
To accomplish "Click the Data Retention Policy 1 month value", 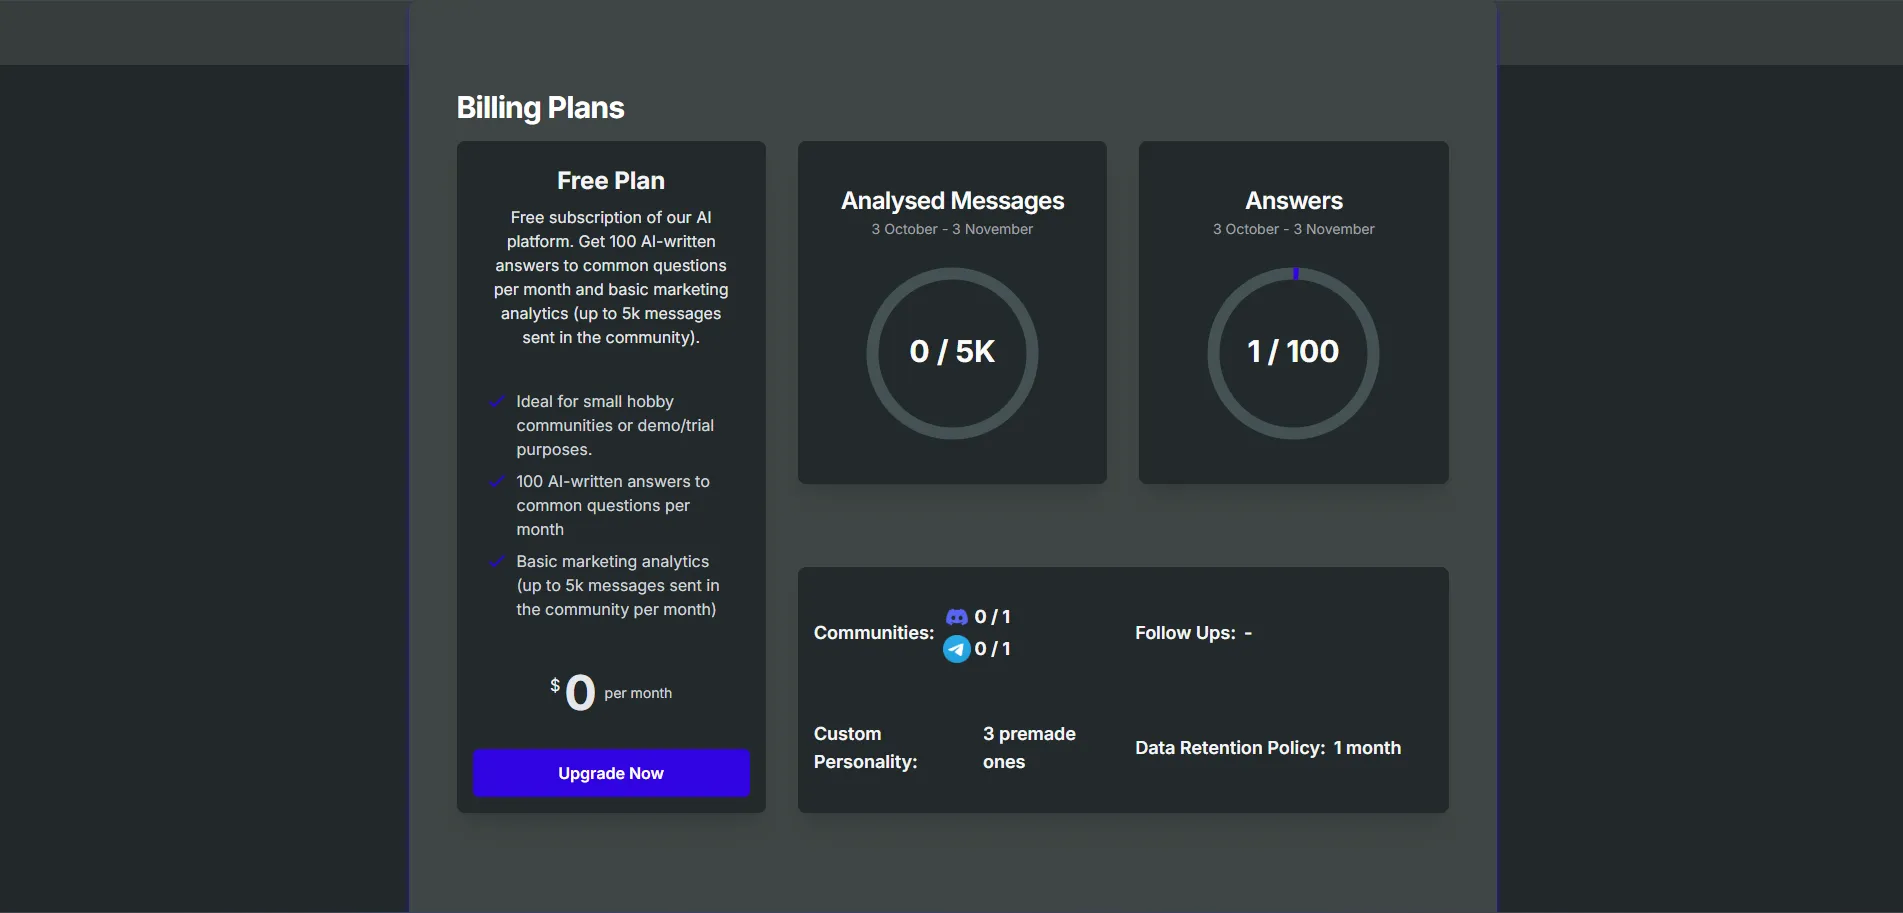I will 1367,748.
